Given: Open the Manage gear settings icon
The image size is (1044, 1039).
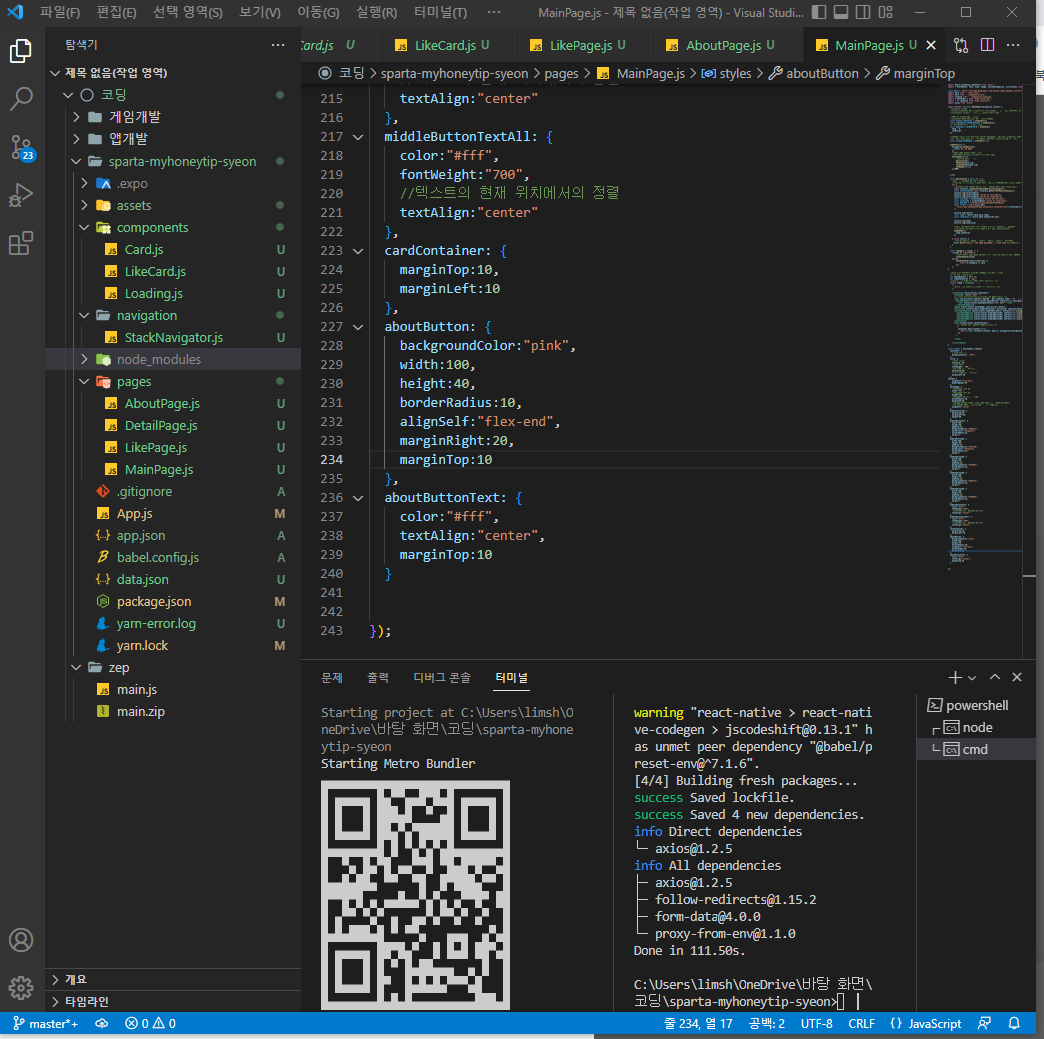Looking at the screenshot, I should [x=21, y=988].
